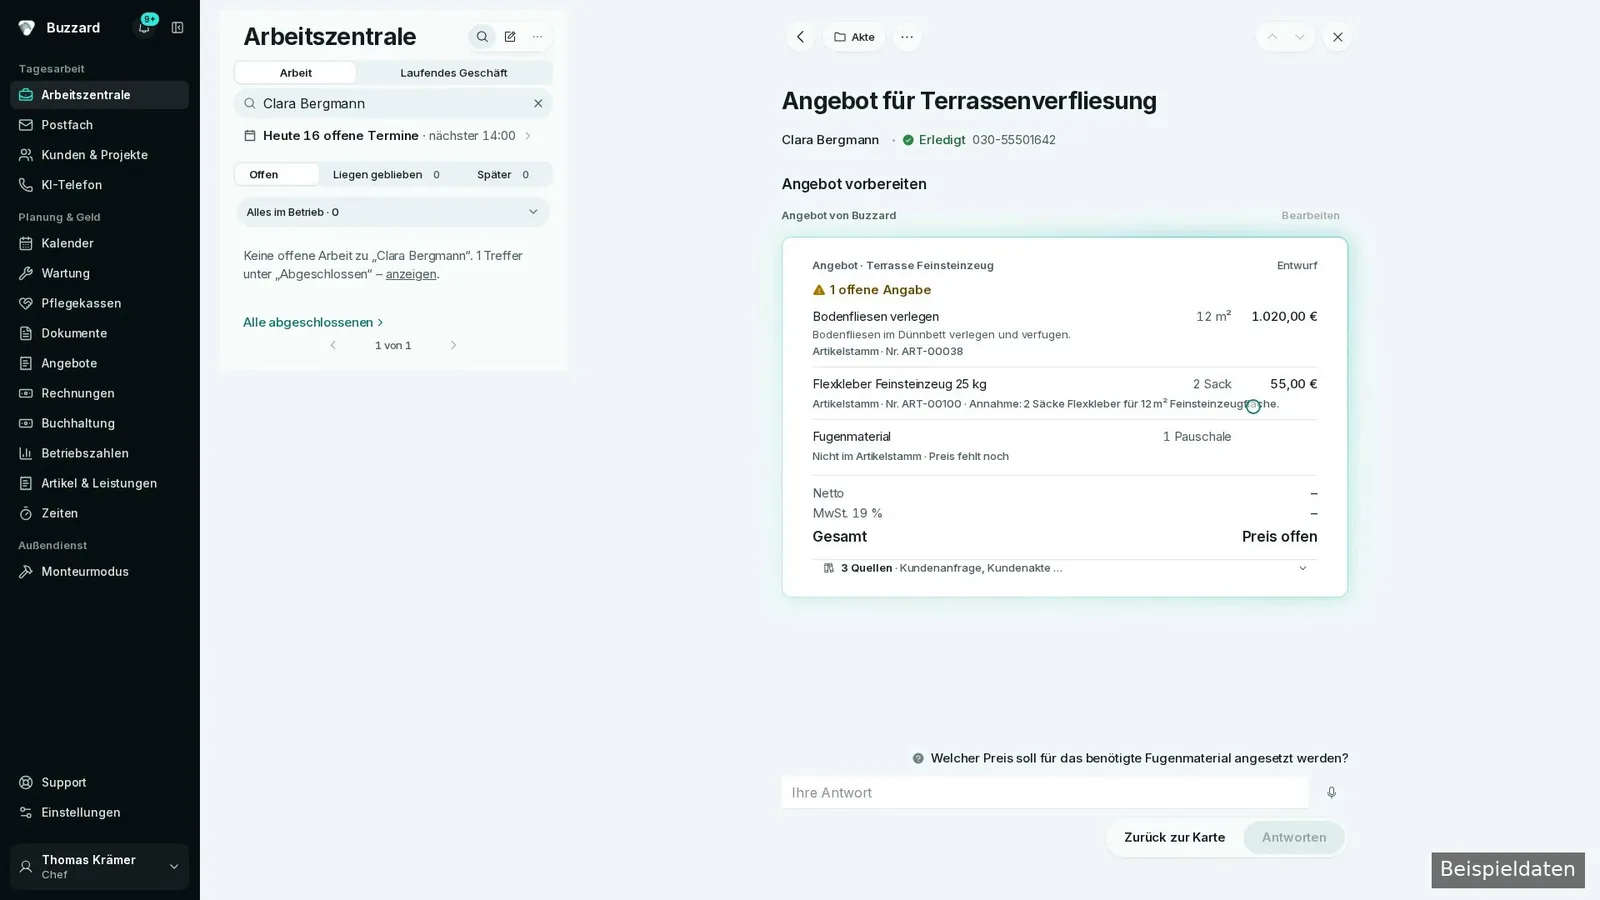Open KI-Telefon from sidebar
Screen dimensions: 1600x900
pos(99,185)
